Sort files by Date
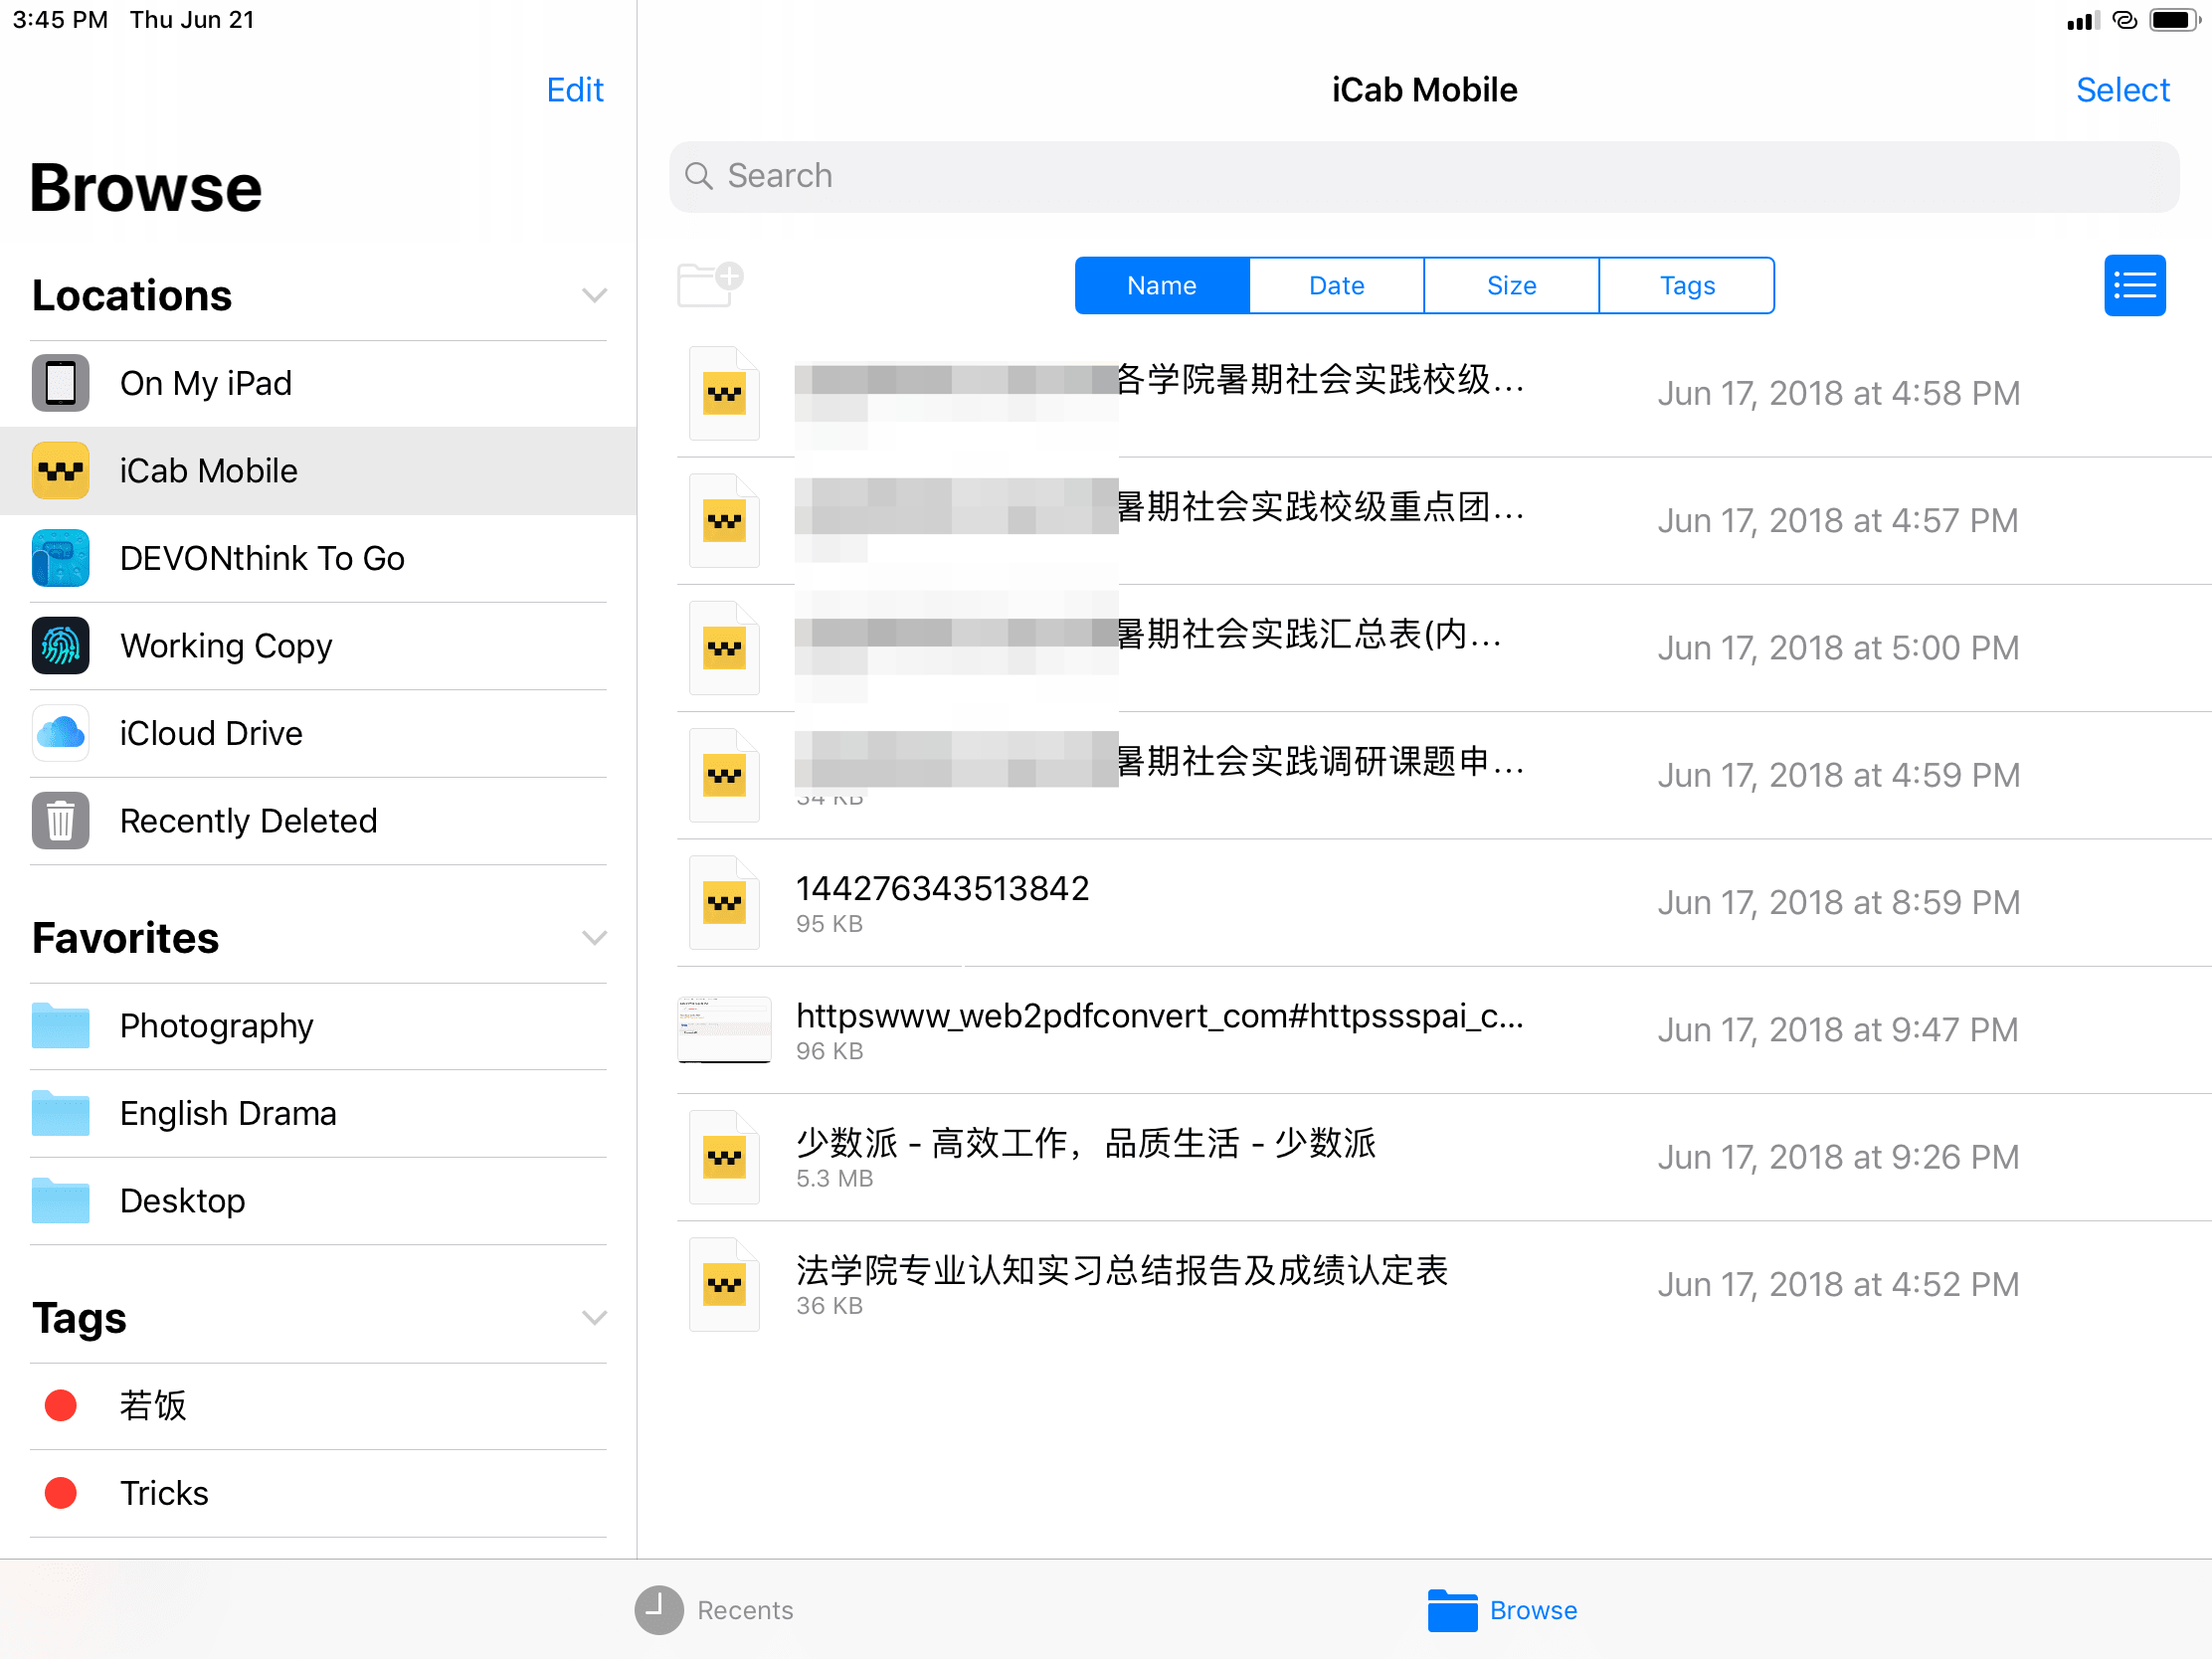Screen dimensions: 2212x1659 pos(1336,286)
